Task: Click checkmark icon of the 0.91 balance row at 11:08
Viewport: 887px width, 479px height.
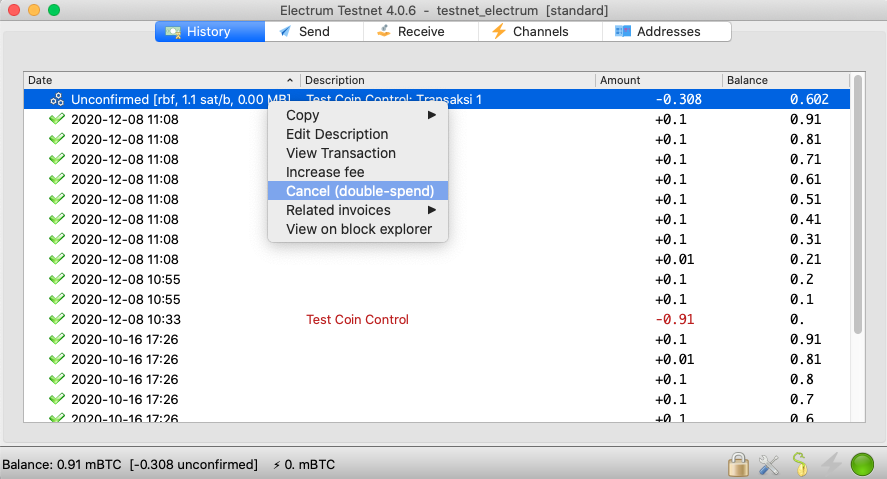Action: click(57, 119)
